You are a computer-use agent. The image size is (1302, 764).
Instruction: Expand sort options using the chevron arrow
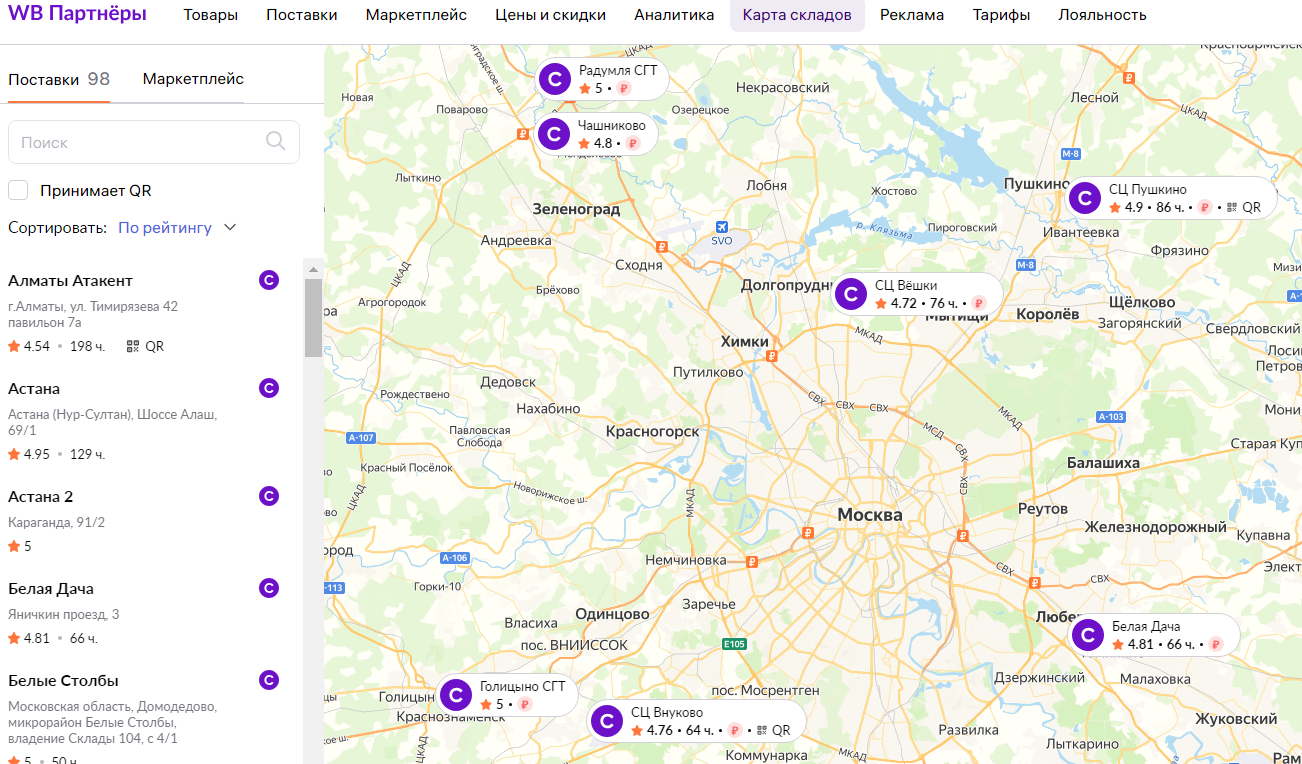coord(230,227)
